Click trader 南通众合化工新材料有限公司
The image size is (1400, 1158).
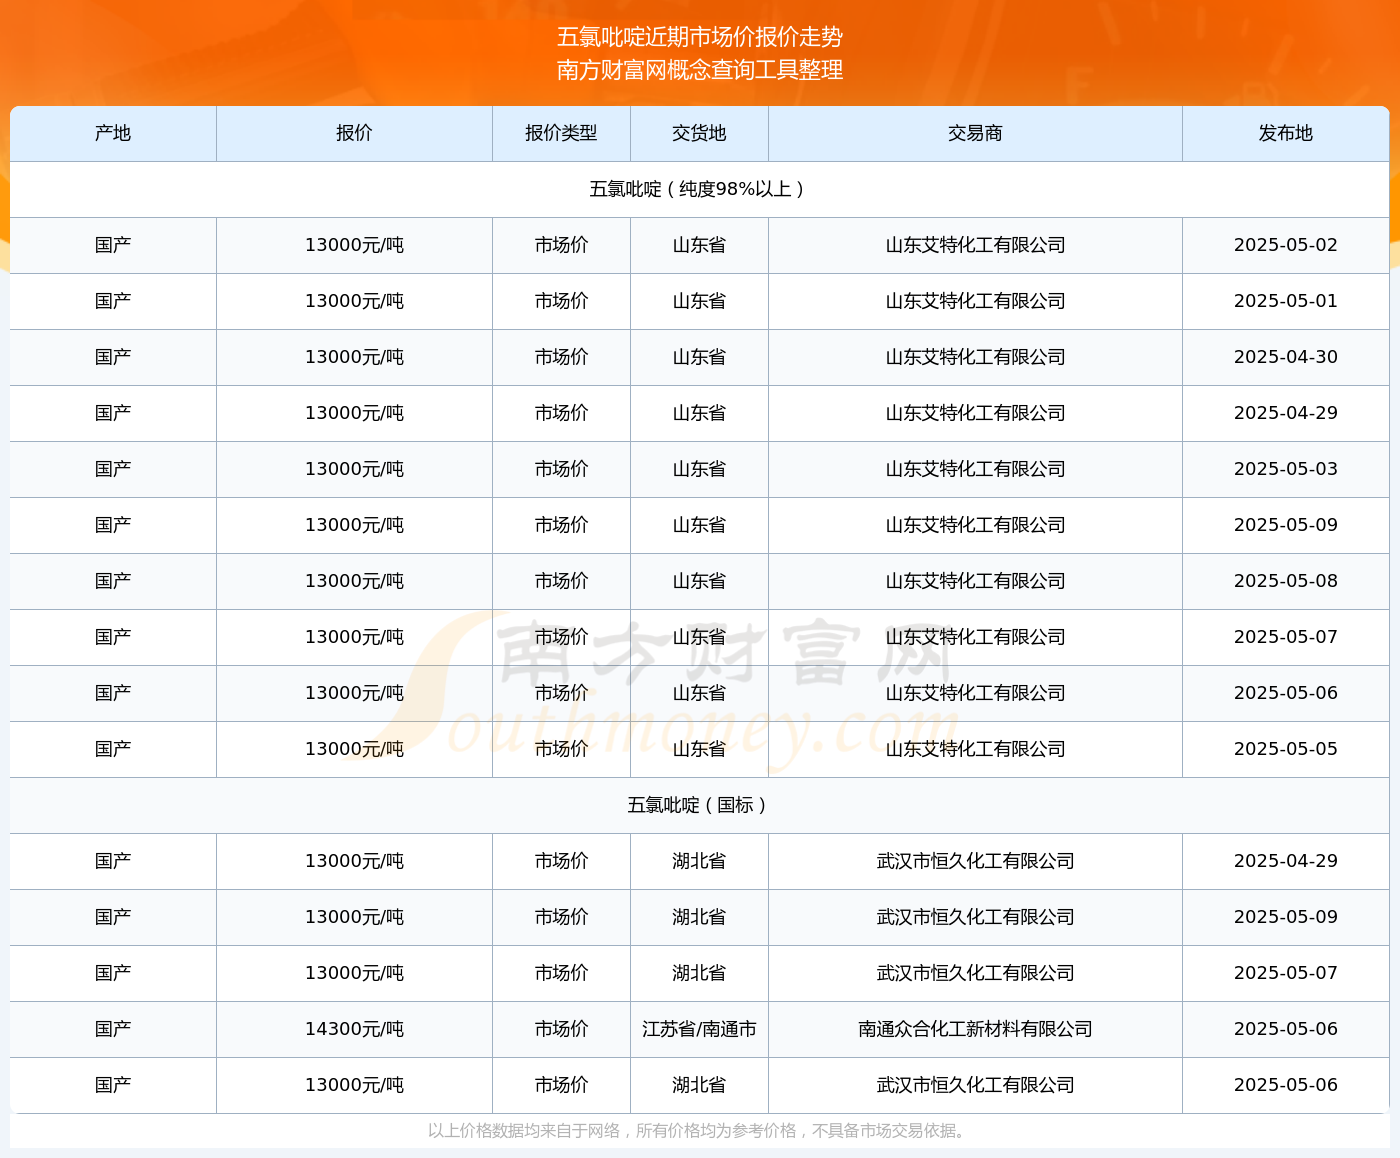pyautogui.click(x=975, y=1029)
